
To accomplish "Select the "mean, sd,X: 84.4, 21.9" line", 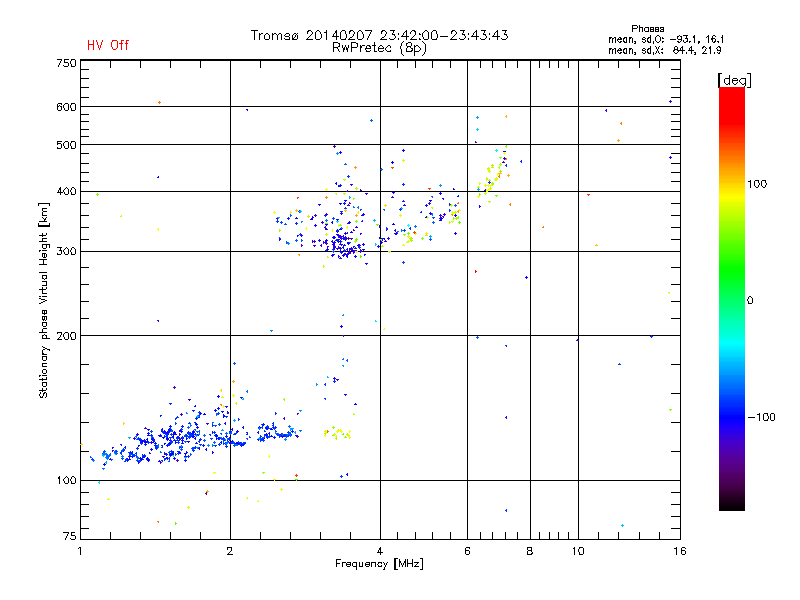I will coord(664,51).
